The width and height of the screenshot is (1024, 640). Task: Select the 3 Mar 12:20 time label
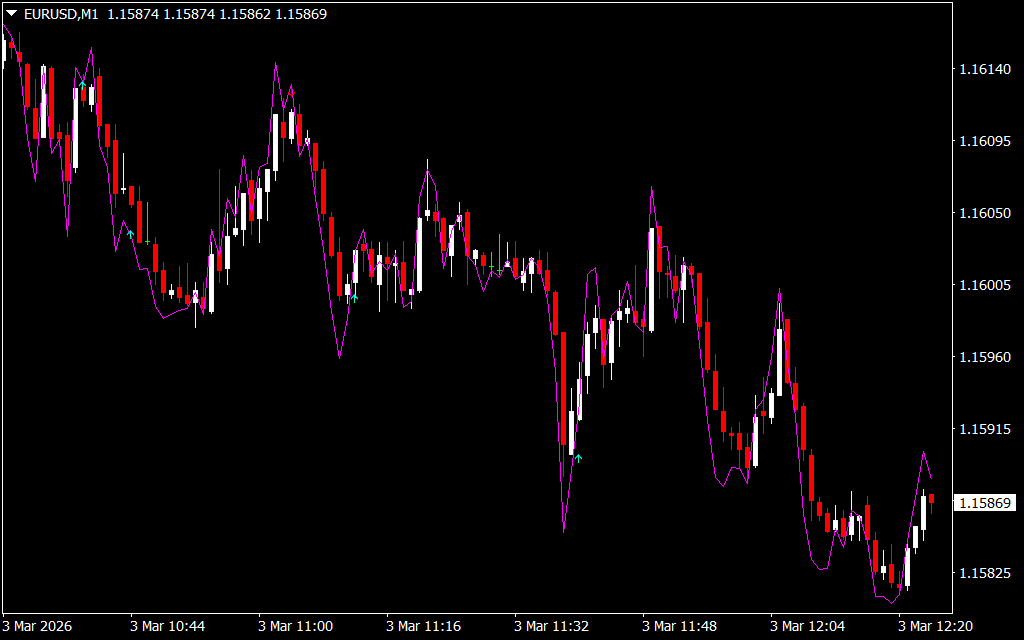point(935,626)
